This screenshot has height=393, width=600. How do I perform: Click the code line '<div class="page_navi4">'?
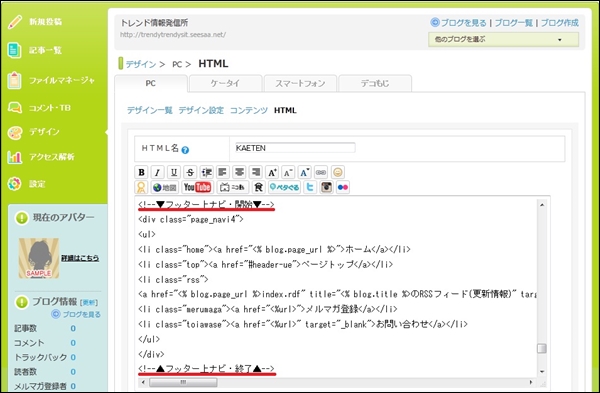[x=191, y=220]
